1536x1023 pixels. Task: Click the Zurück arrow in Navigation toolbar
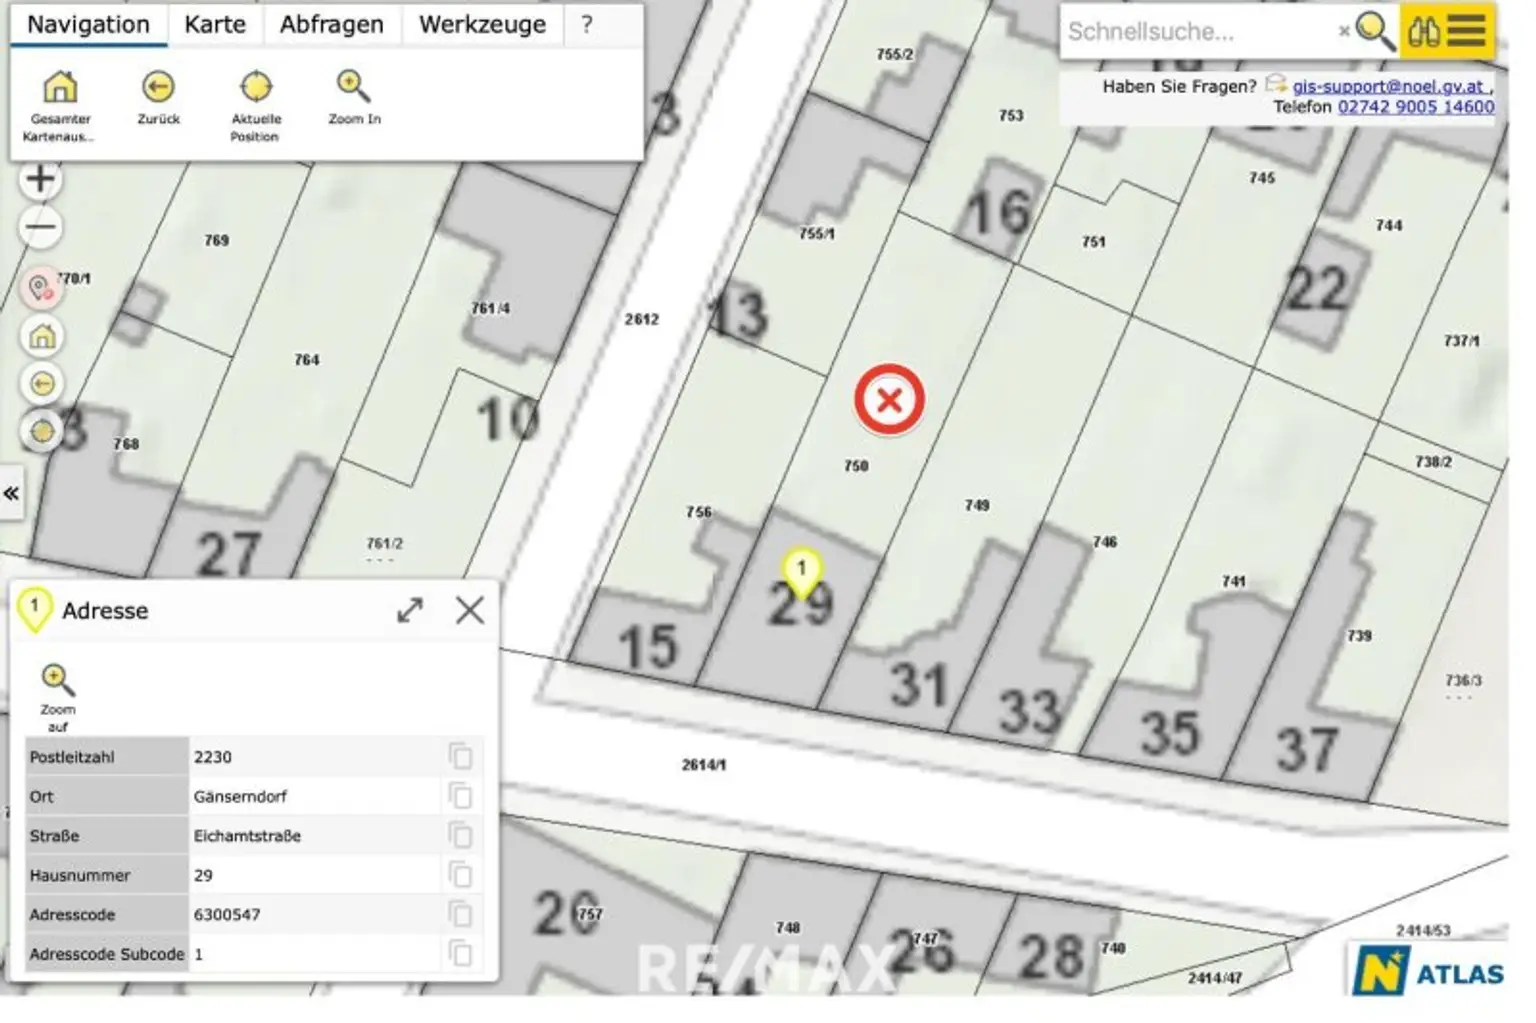[158, 88]
